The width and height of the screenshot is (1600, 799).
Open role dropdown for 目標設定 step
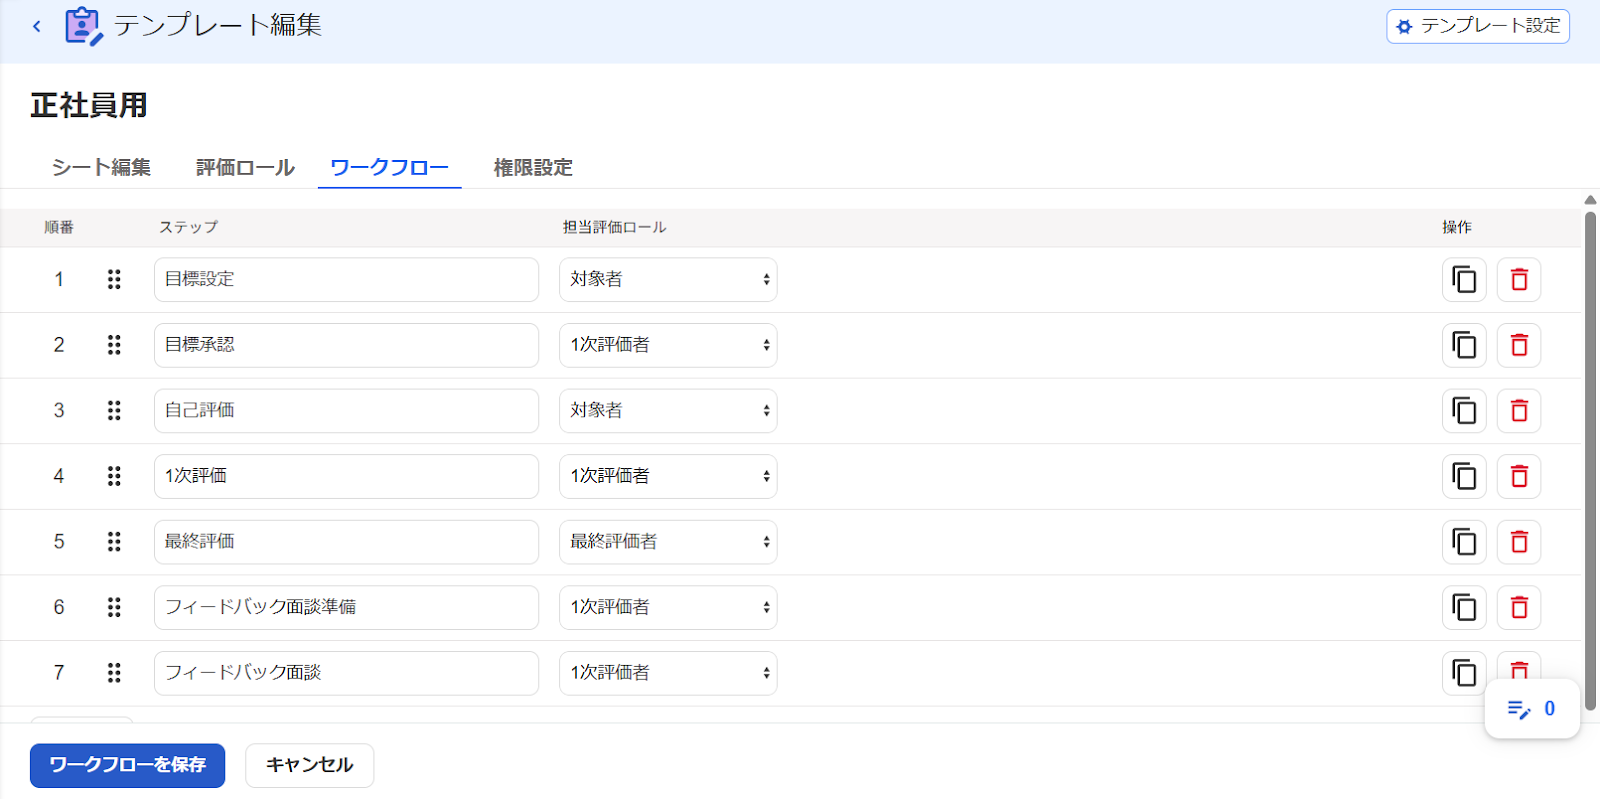[668, 280]
